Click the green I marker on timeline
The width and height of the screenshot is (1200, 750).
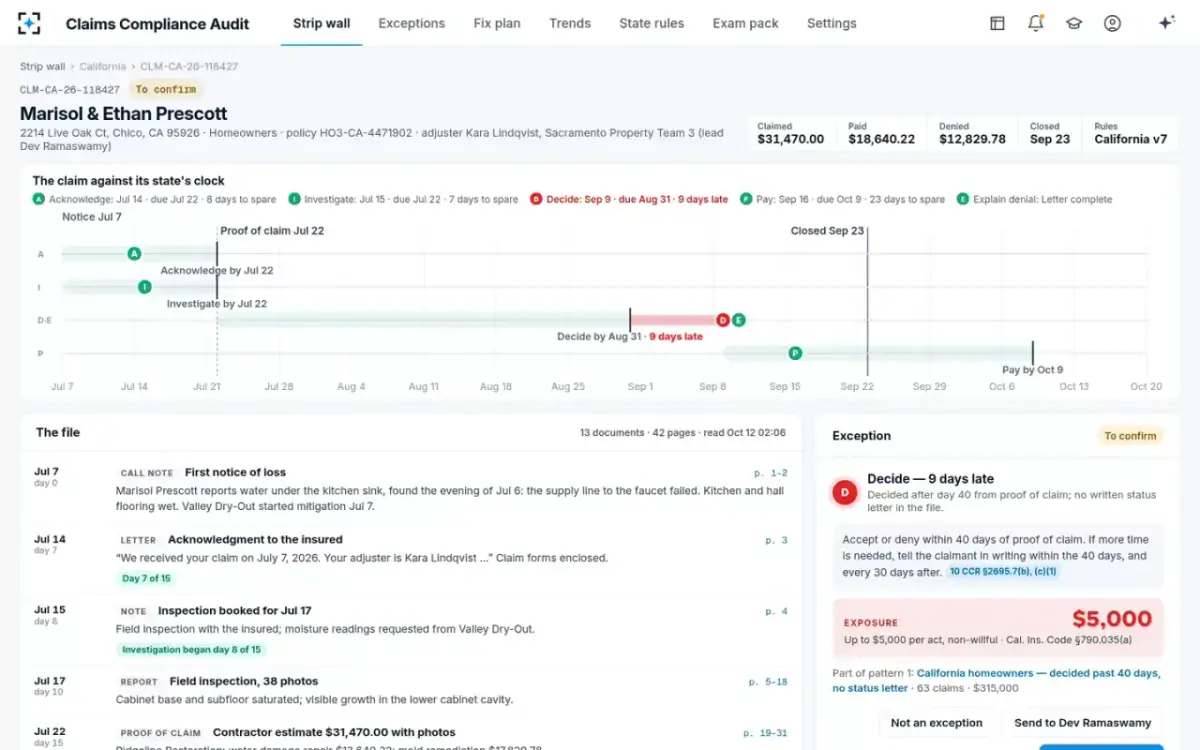click(145, 287)
